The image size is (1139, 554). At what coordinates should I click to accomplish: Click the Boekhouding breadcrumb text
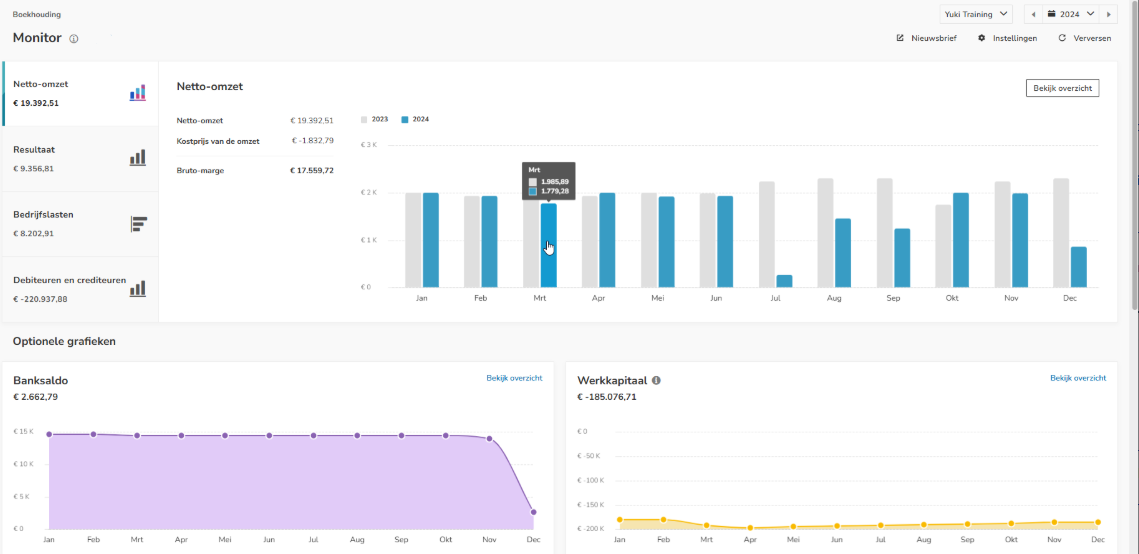pos(36,14)
